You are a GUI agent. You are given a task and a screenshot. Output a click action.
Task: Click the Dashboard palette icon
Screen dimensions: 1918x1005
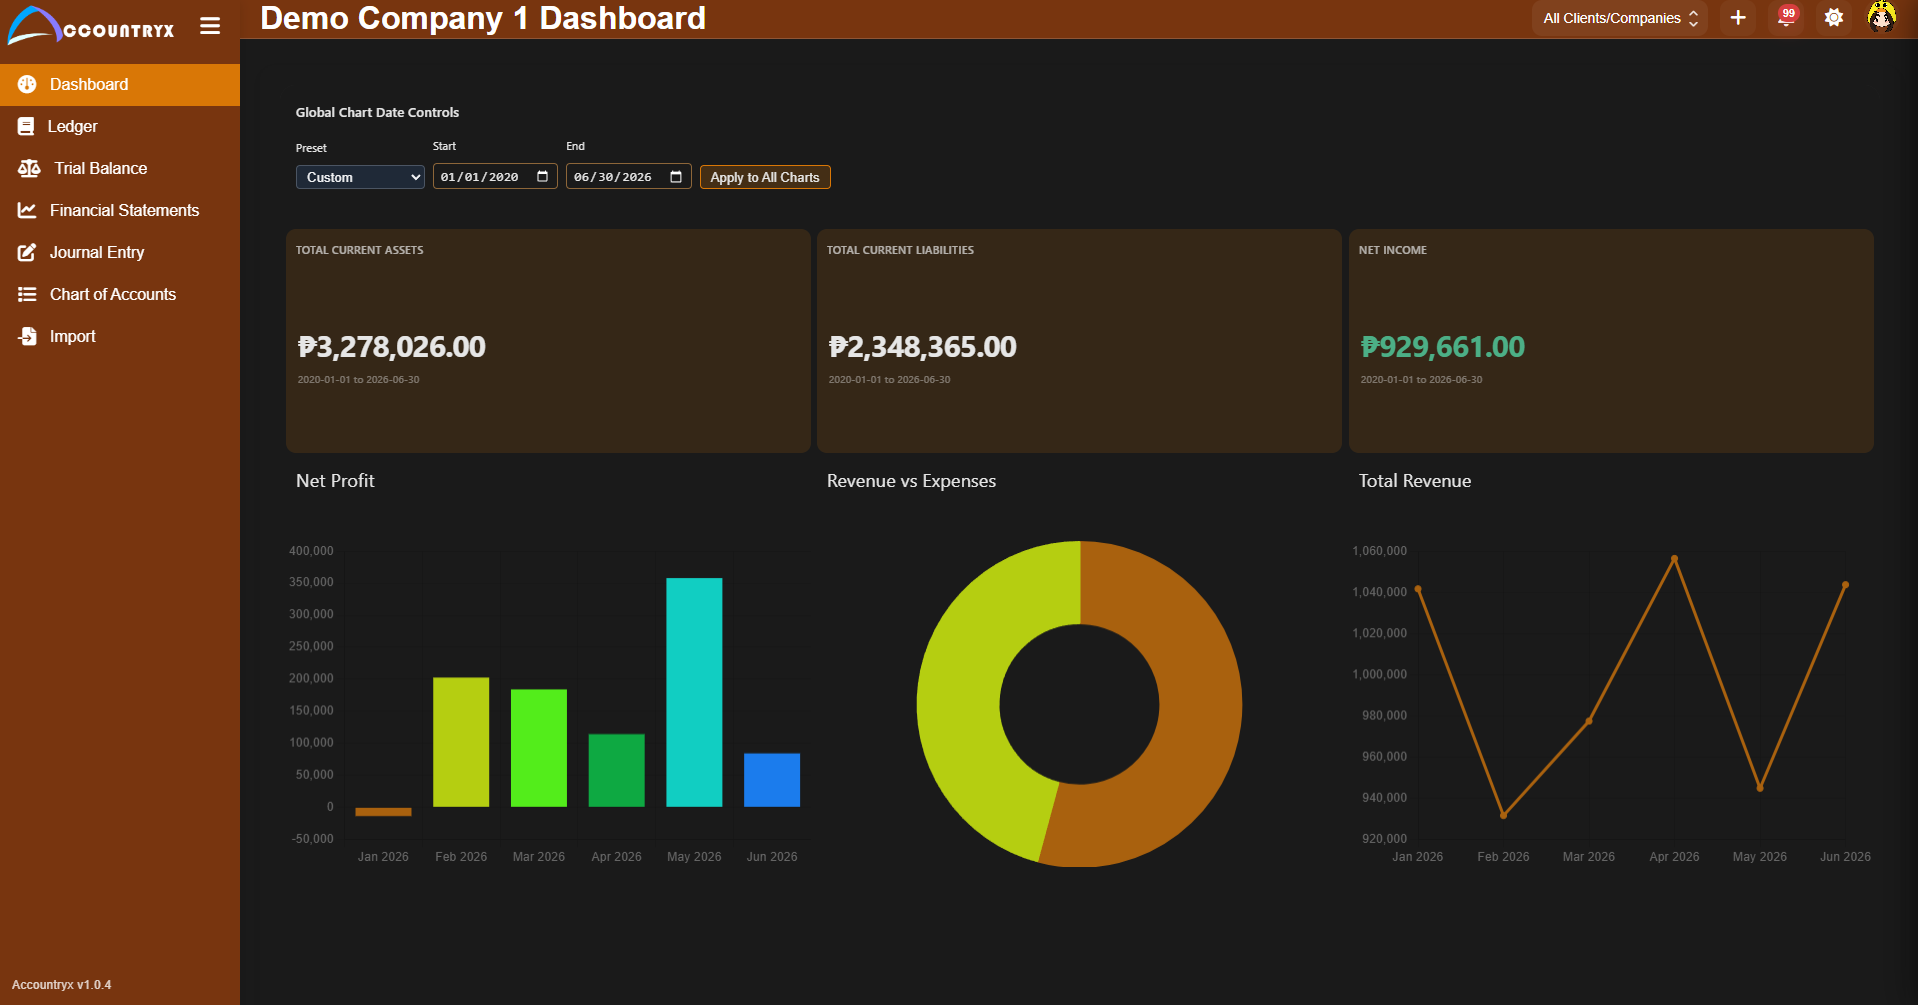click(27, 85)
